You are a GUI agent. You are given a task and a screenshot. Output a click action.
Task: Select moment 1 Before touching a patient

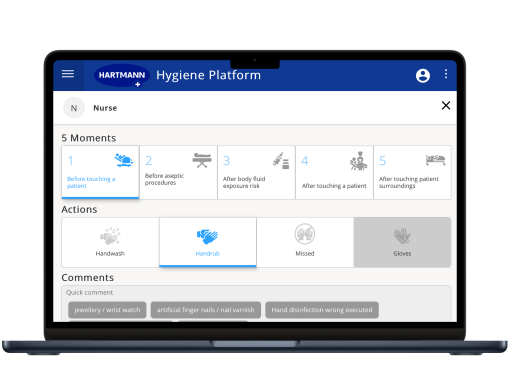point(100,172)
